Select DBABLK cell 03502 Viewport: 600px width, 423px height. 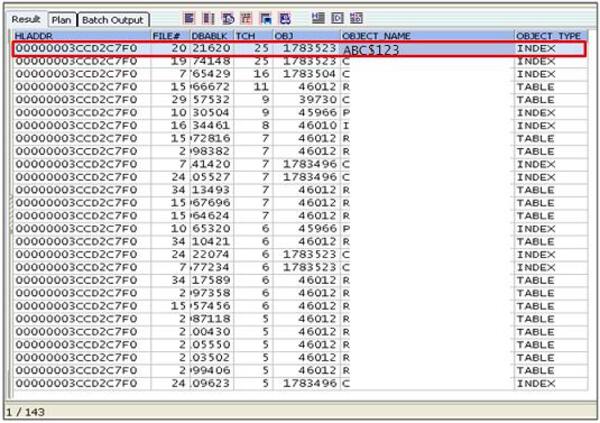point(212,358)
